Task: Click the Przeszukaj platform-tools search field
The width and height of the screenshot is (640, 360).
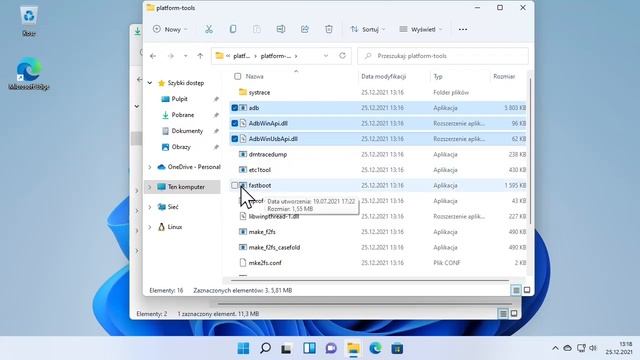Action: click(443, 56)
